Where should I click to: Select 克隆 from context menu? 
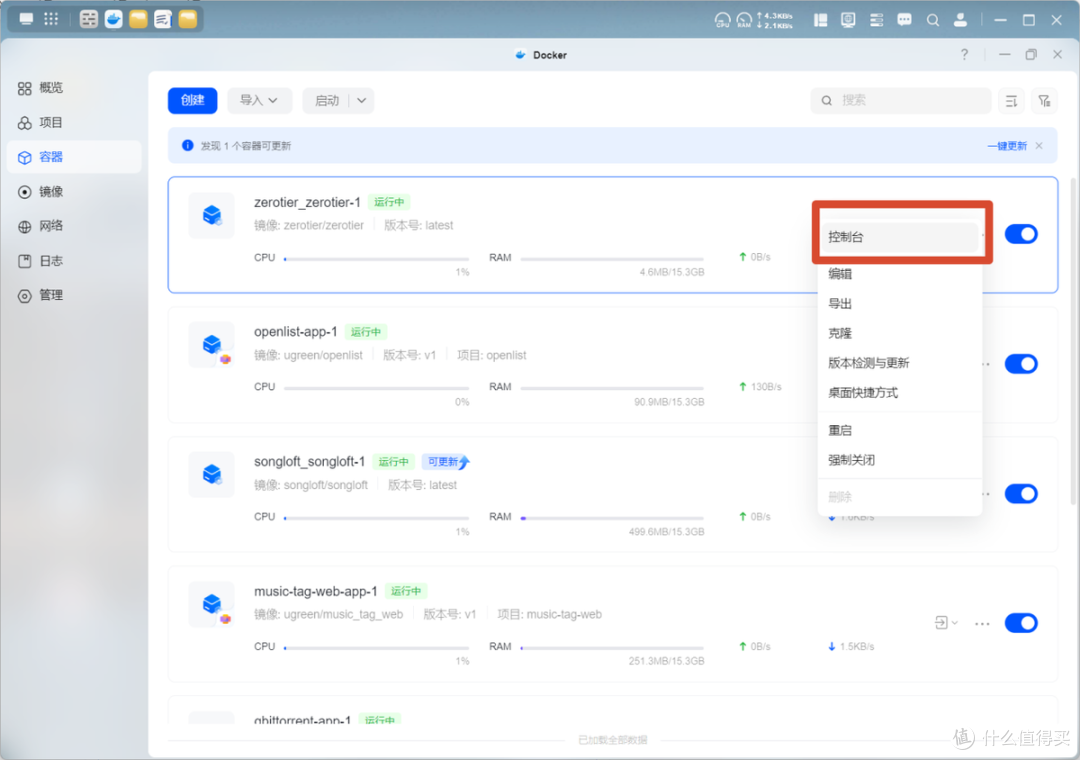tap(900, 333)
